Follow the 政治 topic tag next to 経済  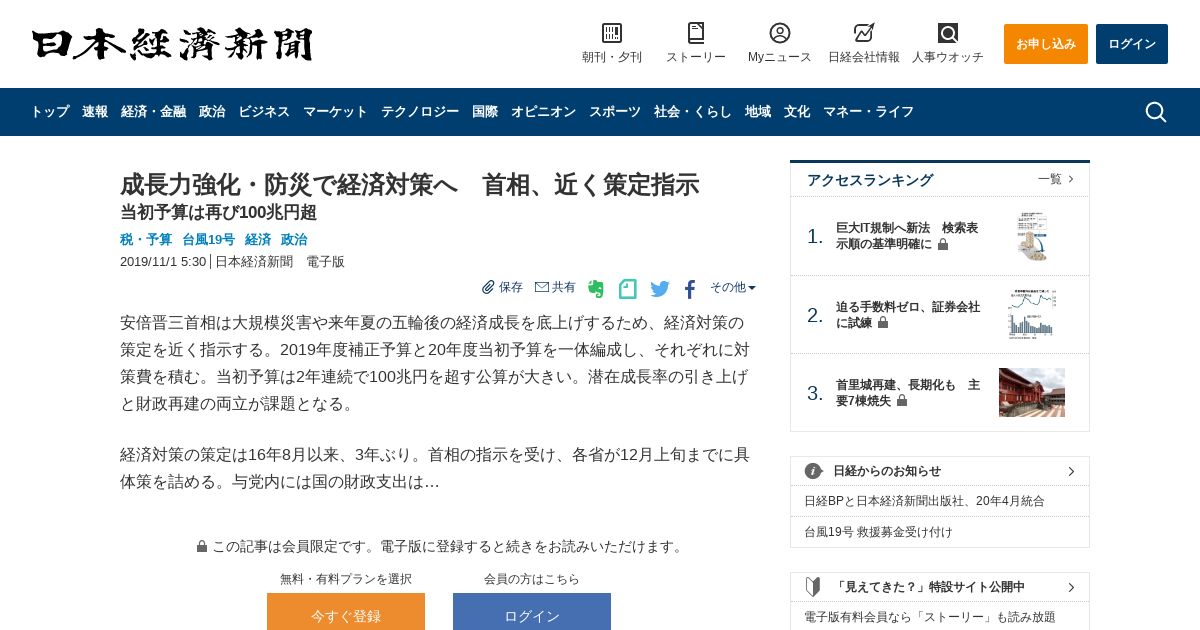(294, 240)
